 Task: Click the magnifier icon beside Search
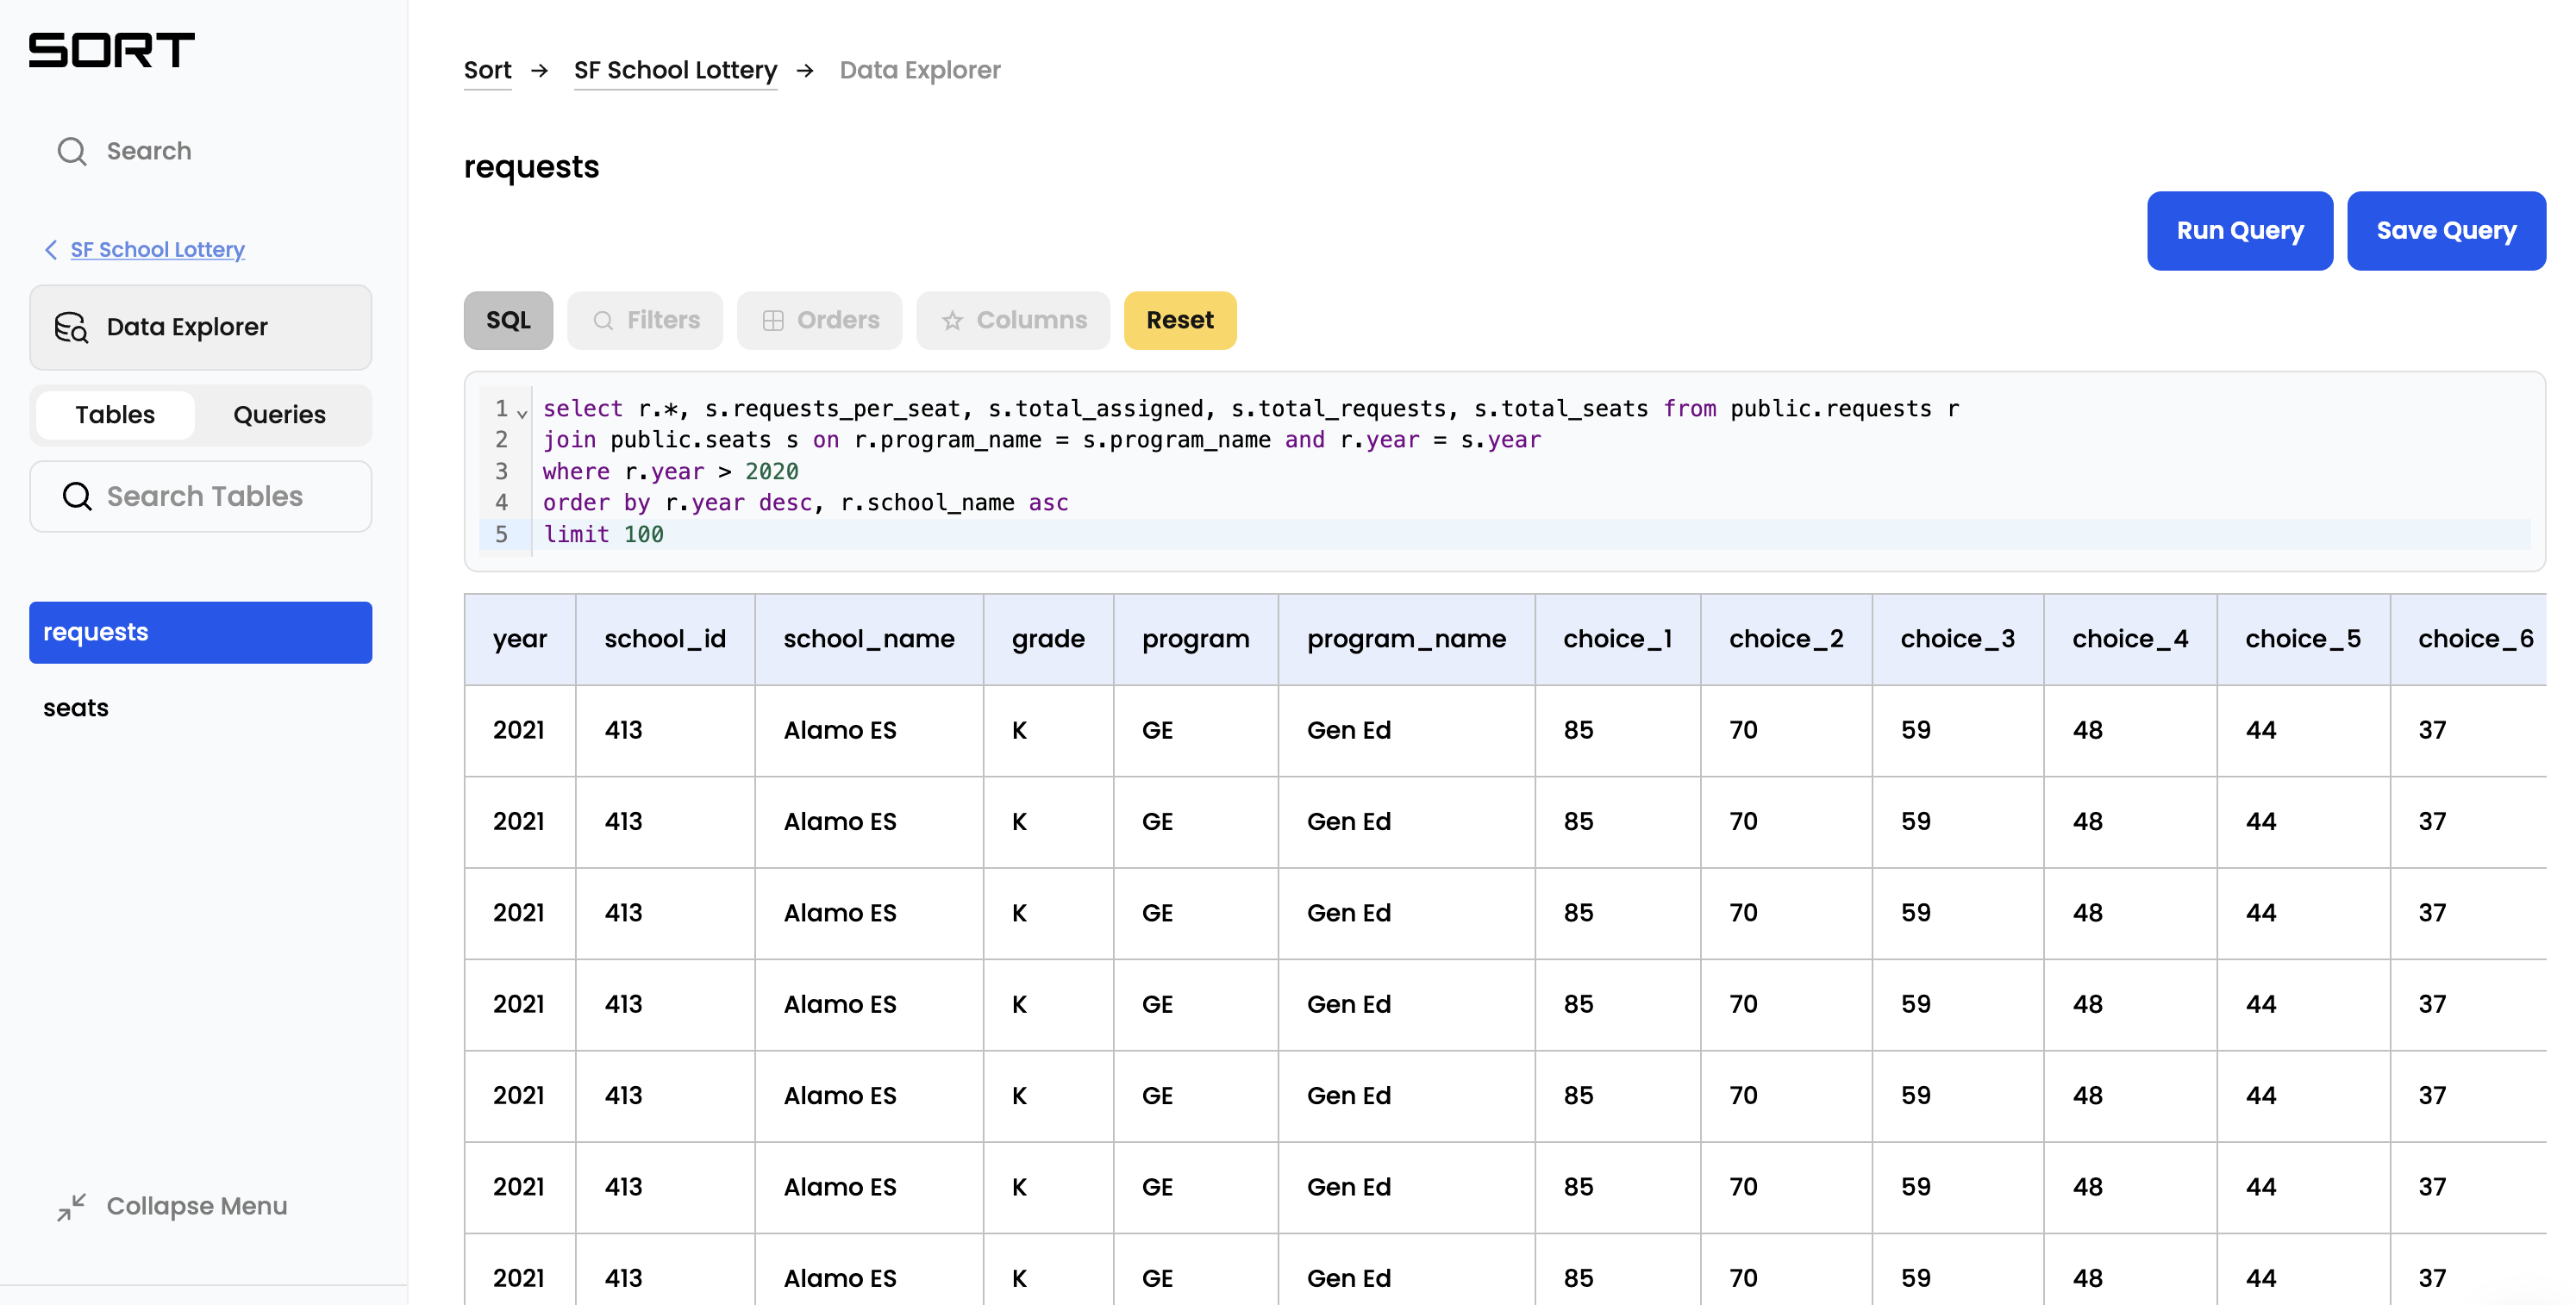coord(72,151)
